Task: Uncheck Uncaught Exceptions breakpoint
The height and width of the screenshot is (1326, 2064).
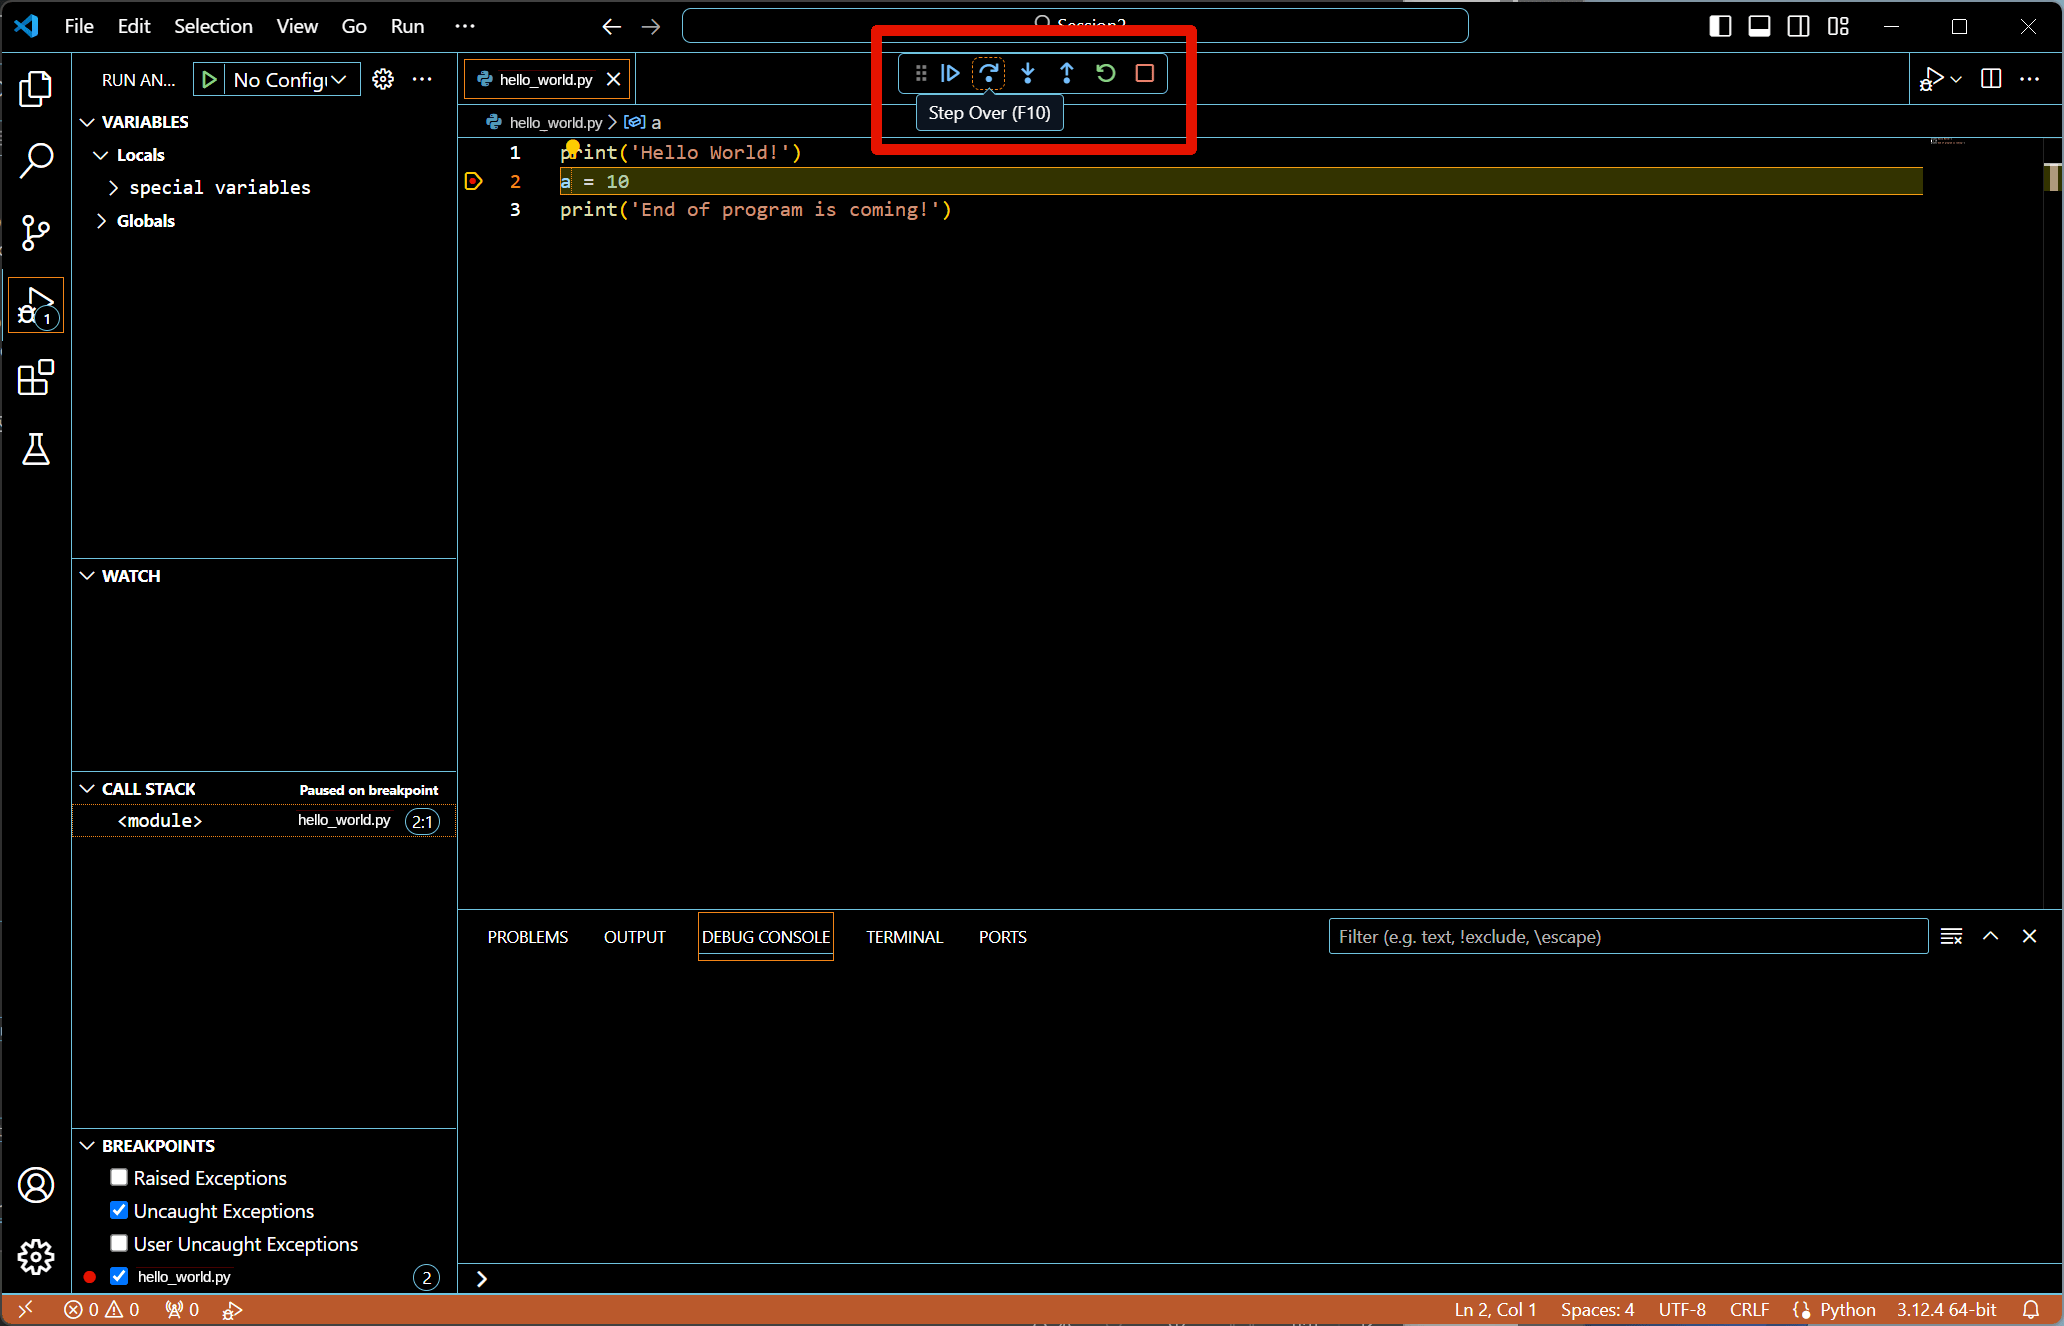Action: tap(119, 1210)
